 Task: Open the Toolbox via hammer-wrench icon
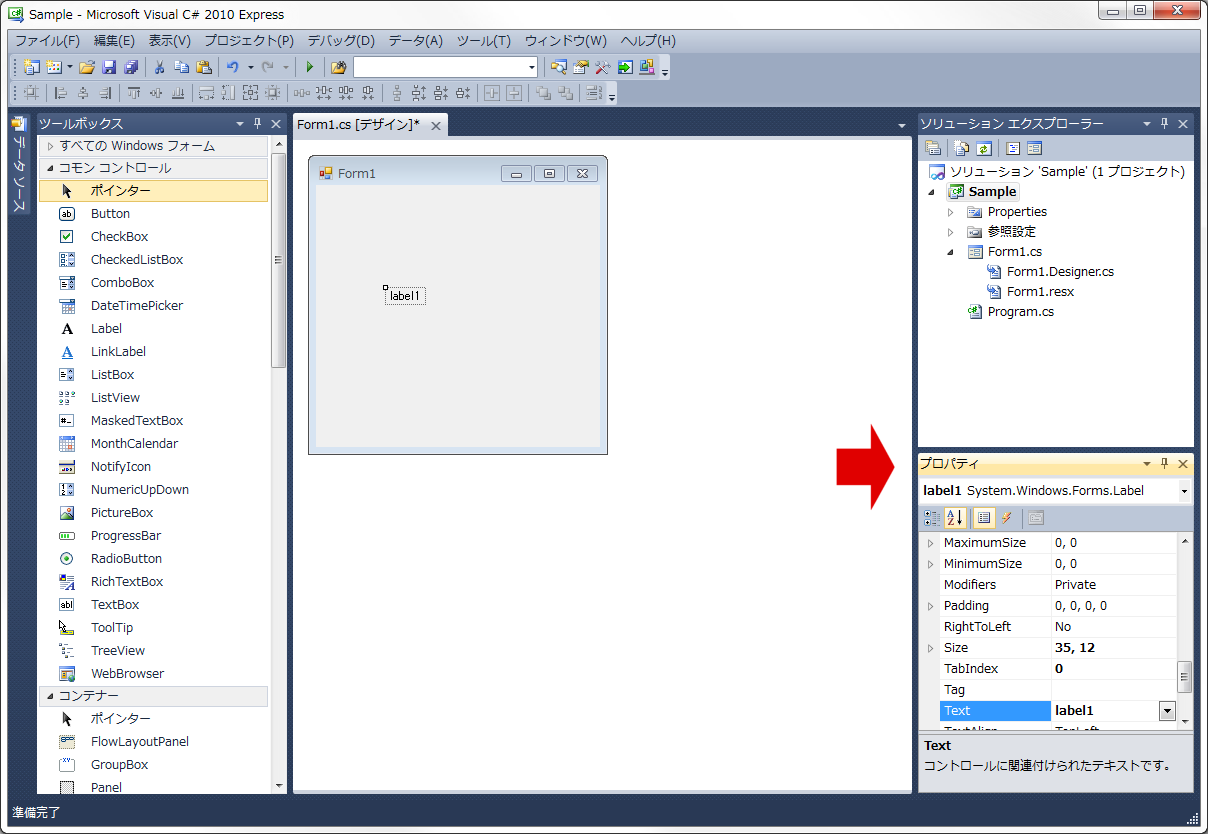(x=603, y=67)
